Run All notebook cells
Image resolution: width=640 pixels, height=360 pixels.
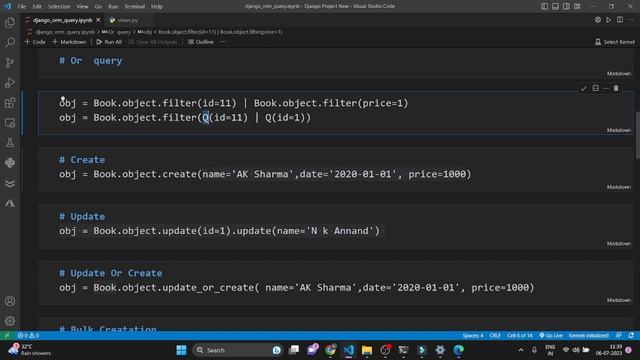click(x=109, y=42)
